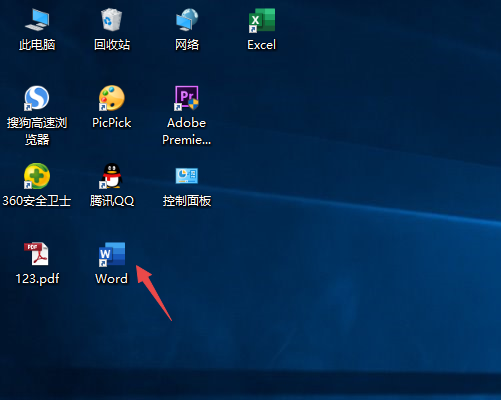Select the 网络 Network desktop icon

pos(187,20)
